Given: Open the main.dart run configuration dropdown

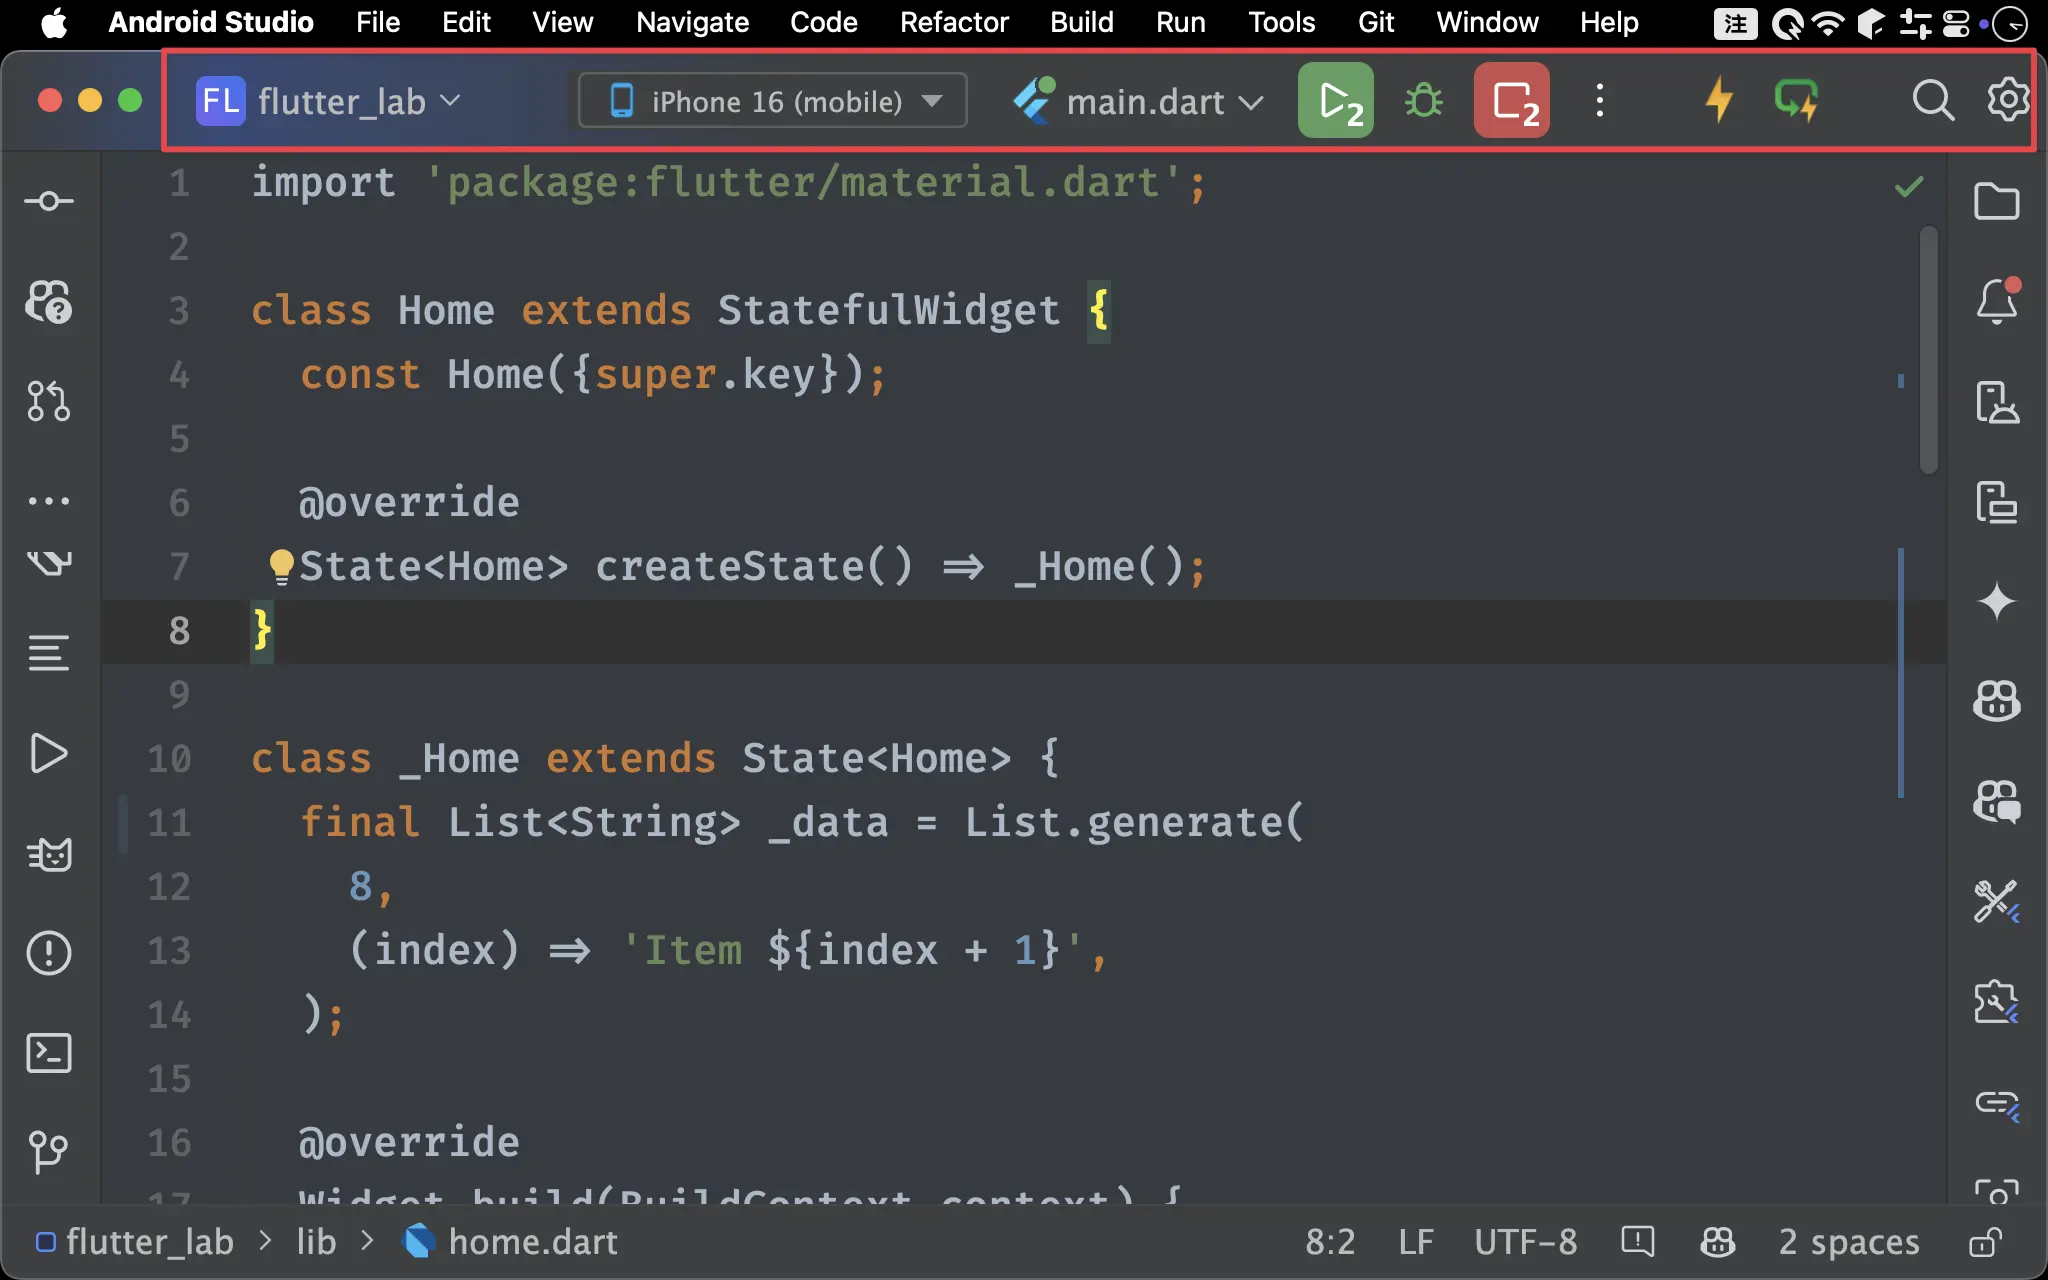Looking at the screenshot, I should tap(1139, 101).
